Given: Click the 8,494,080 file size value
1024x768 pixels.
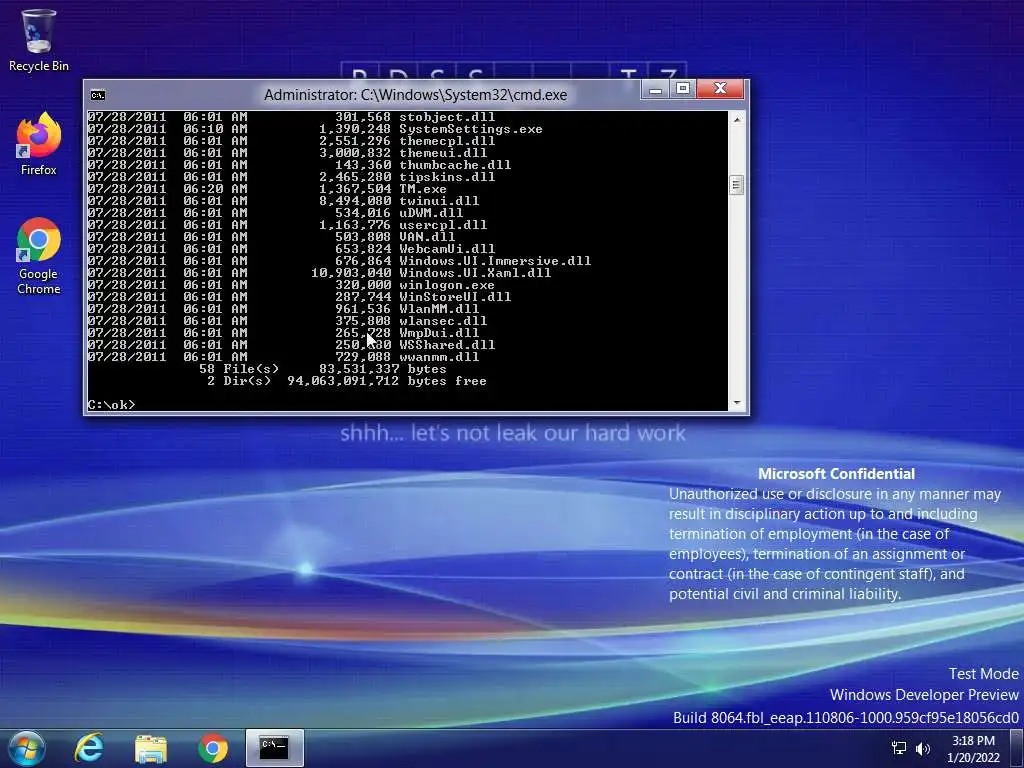Looking at the screenshot, I should tap(355, 201).
